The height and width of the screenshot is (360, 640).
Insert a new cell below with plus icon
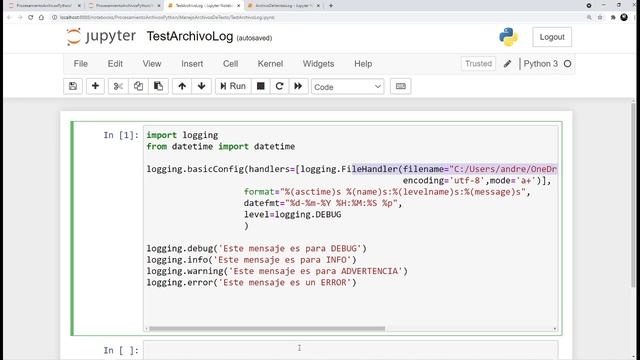[95, 86]
